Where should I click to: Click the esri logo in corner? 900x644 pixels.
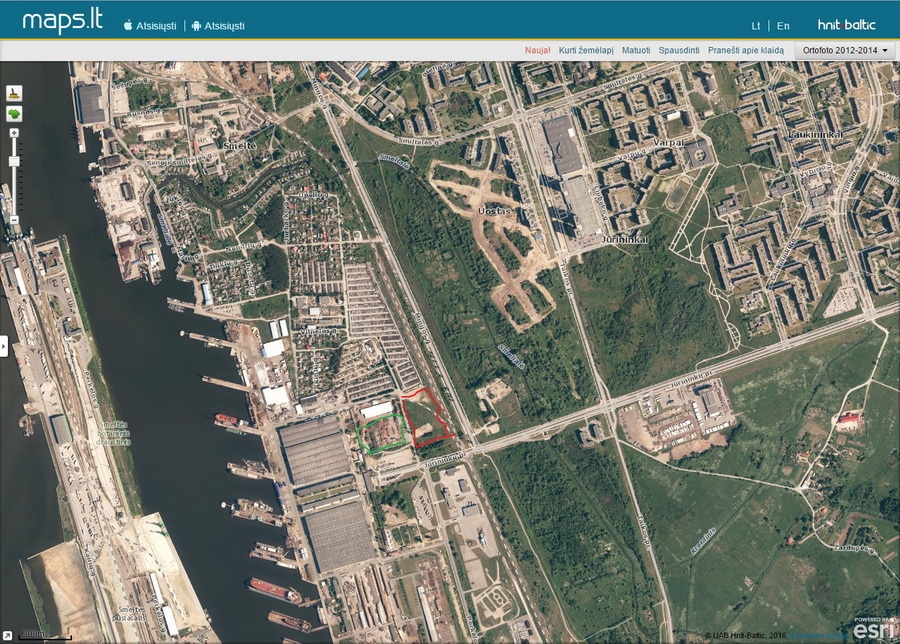873,629
